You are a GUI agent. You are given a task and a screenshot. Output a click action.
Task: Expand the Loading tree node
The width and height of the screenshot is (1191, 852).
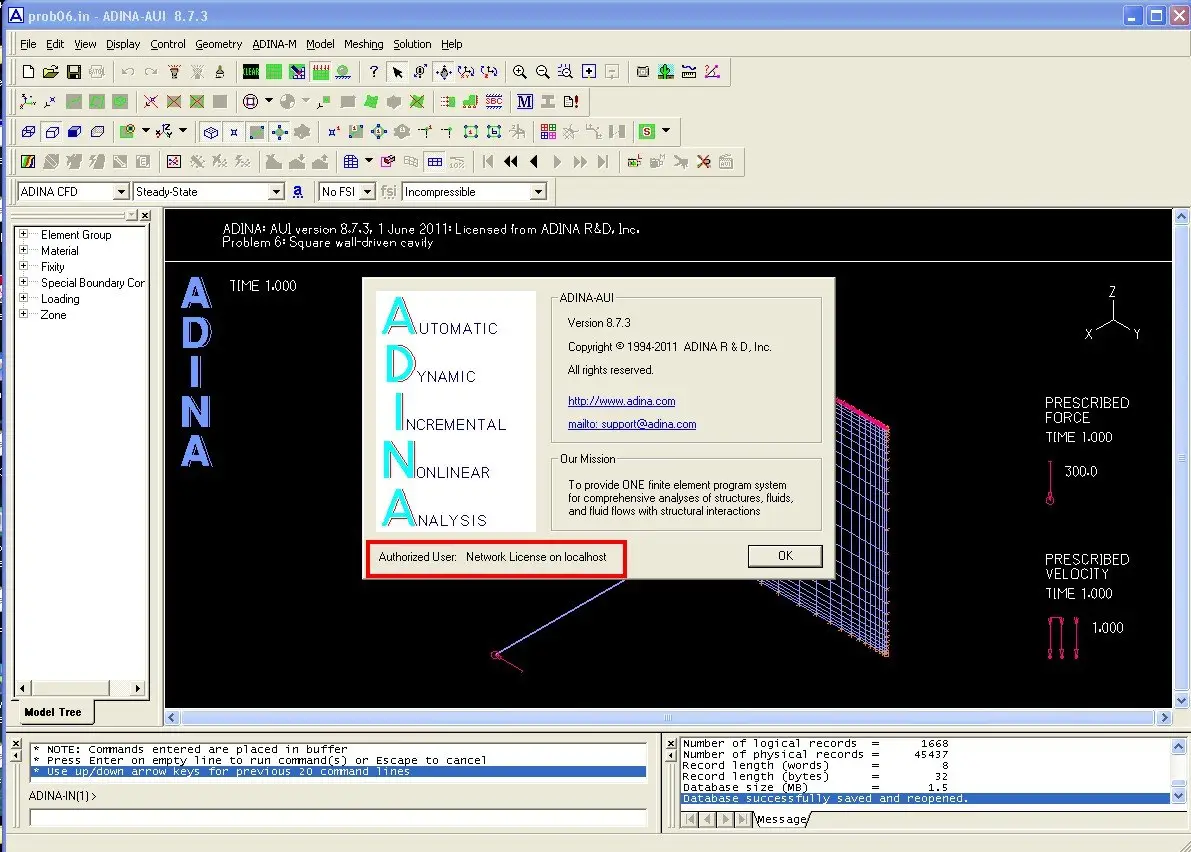[23, 299]
